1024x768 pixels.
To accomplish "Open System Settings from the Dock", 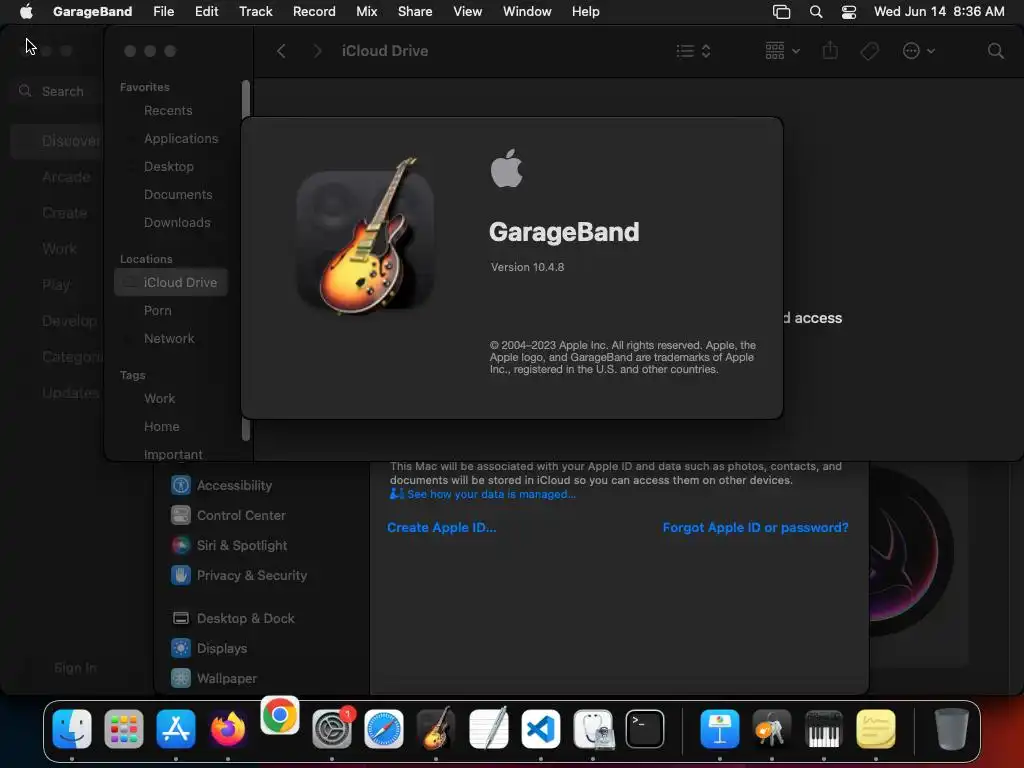I will pos(332,728).
